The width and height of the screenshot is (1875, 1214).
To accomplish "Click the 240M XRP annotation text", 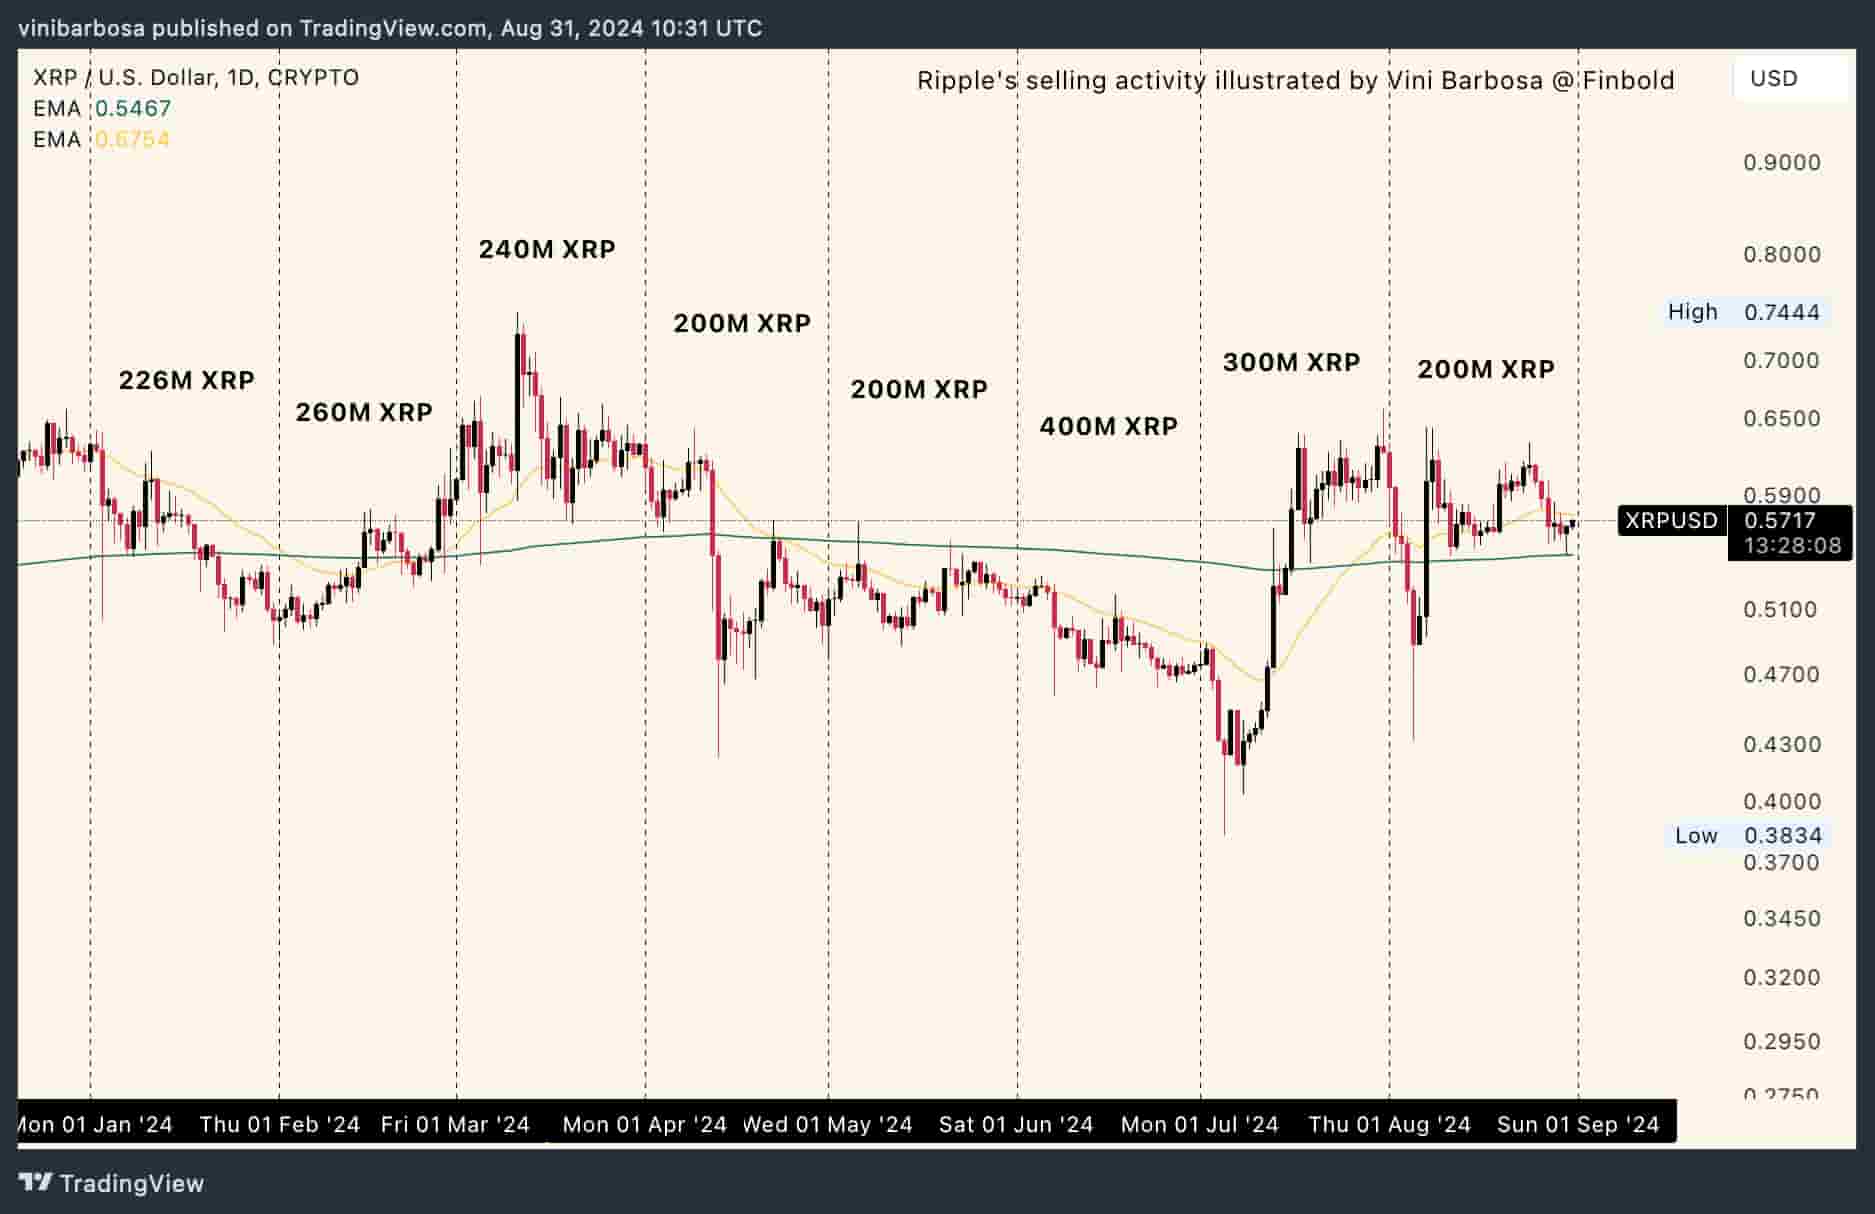I will (x=547, y=249).
